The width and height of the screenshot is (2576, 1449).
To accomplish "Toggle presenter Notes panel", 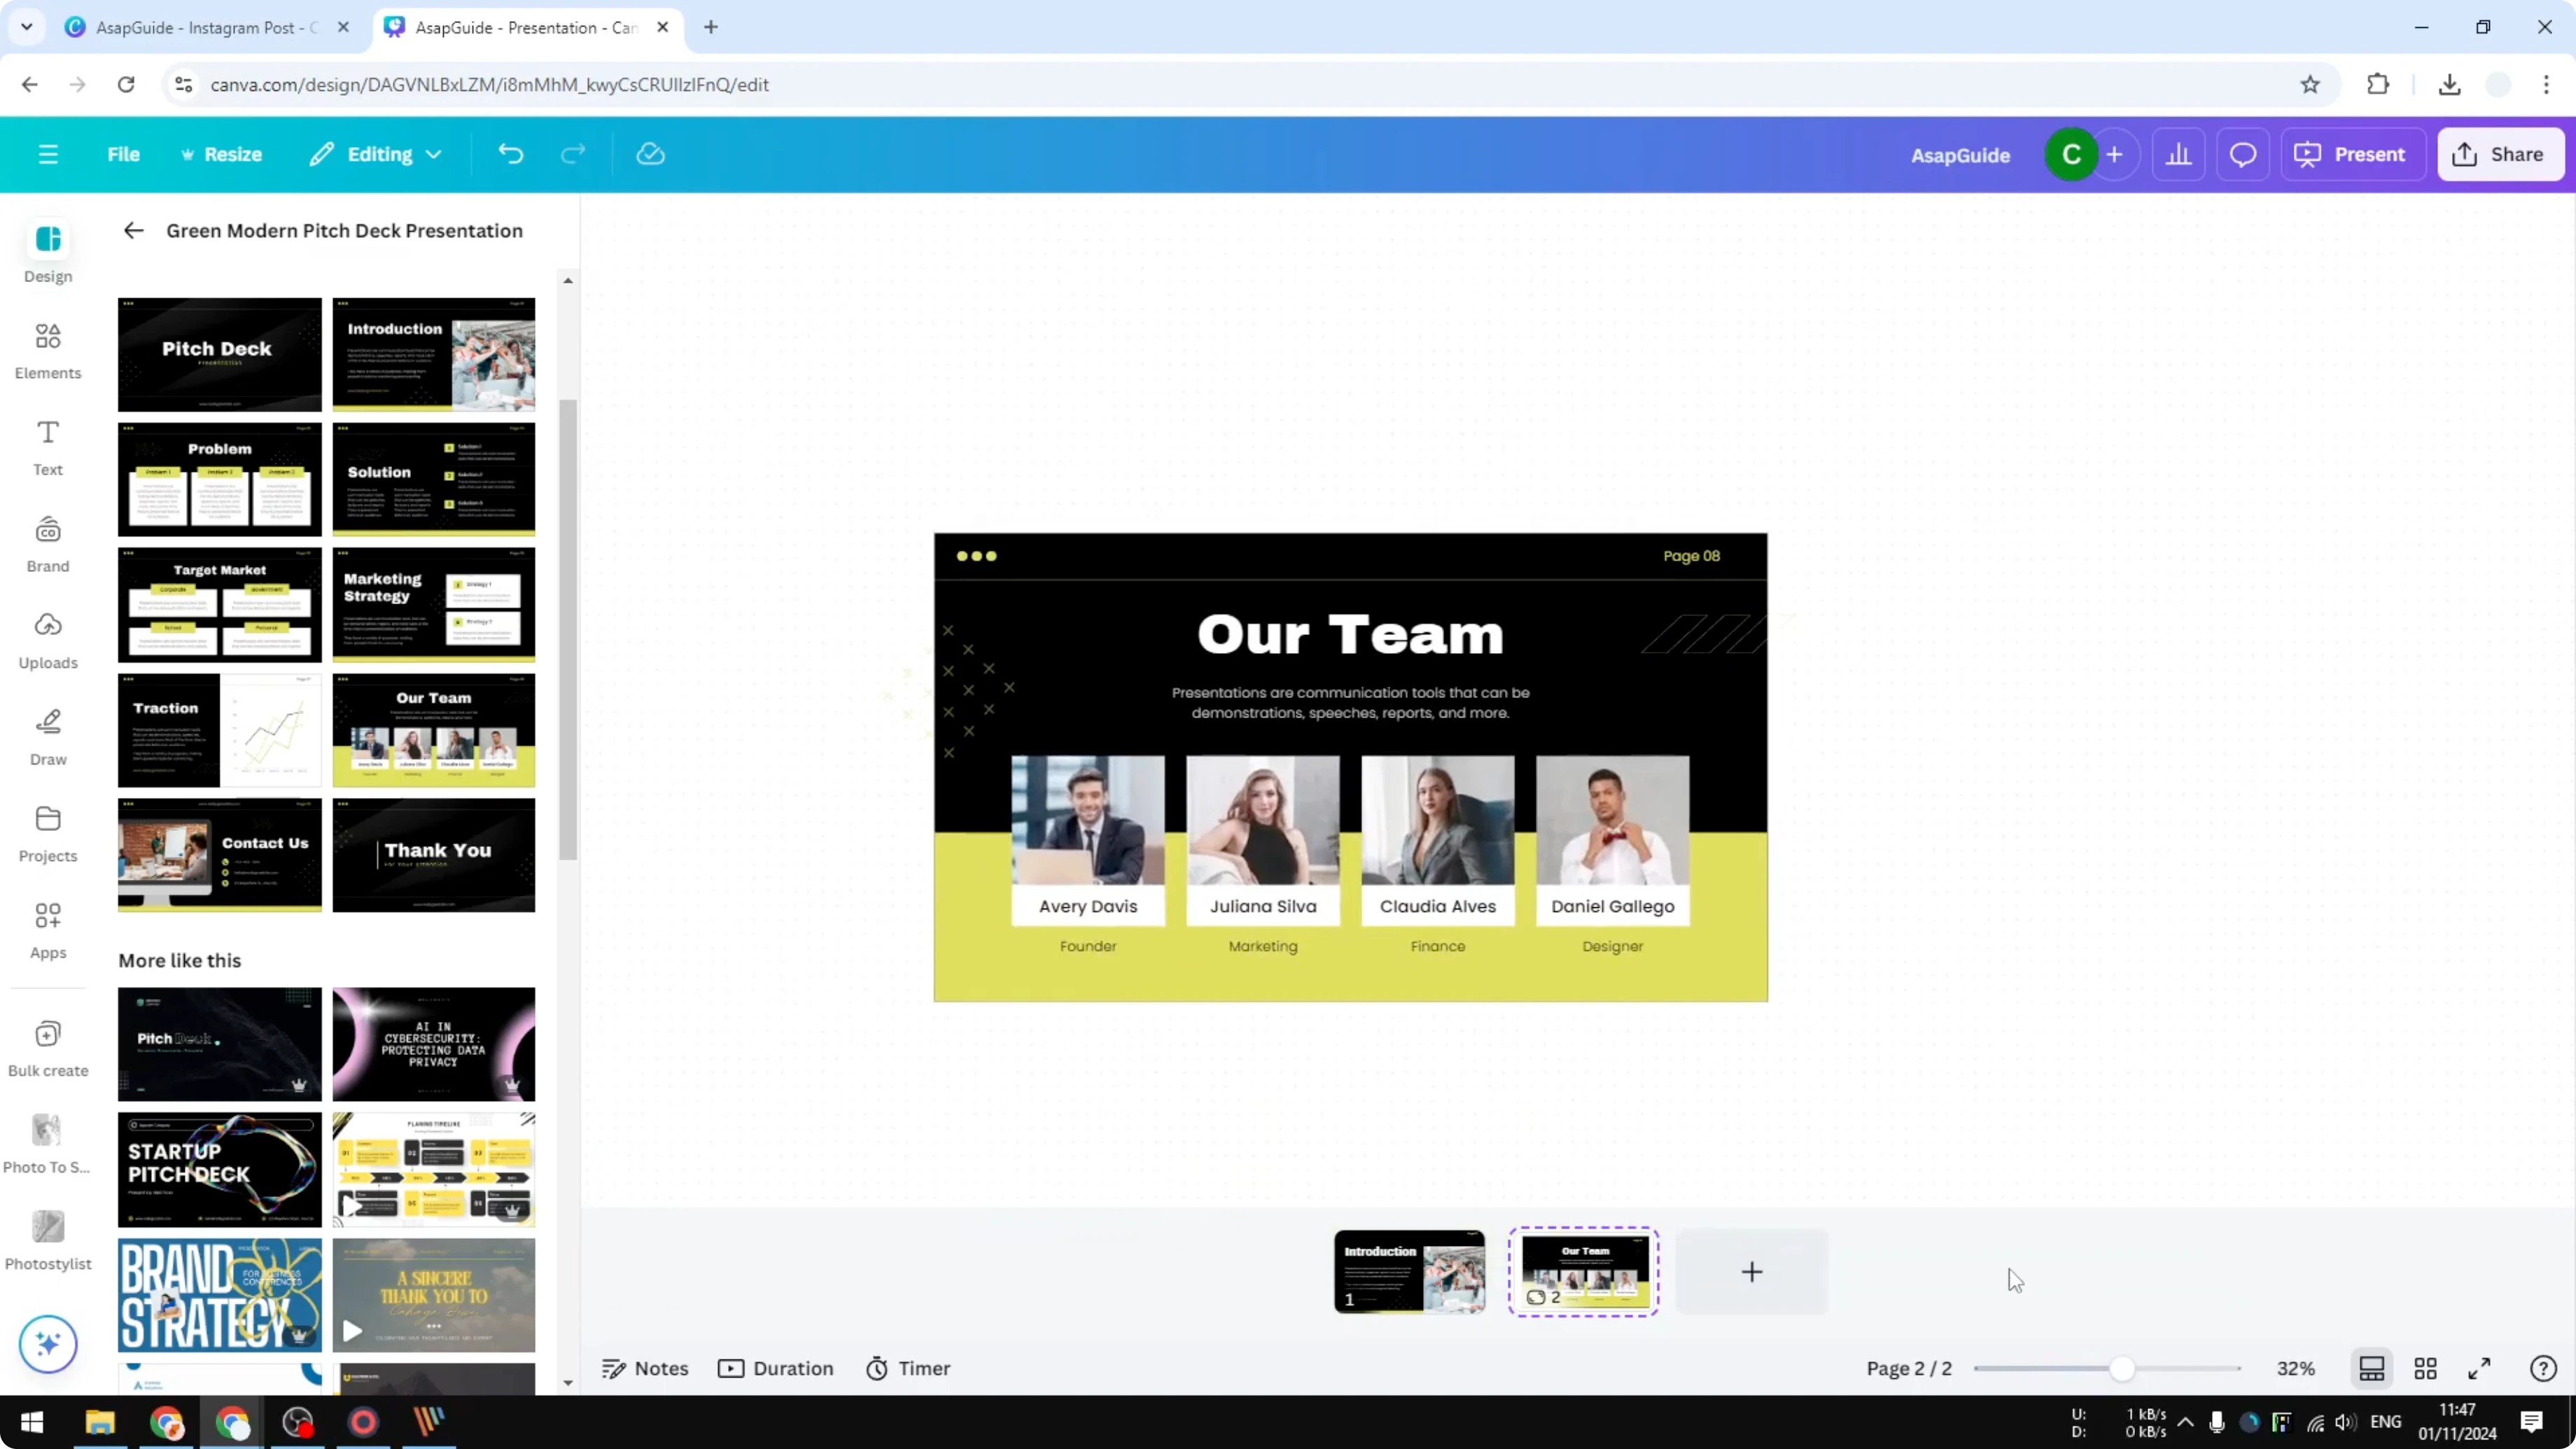I will (x=646, y=1368).
